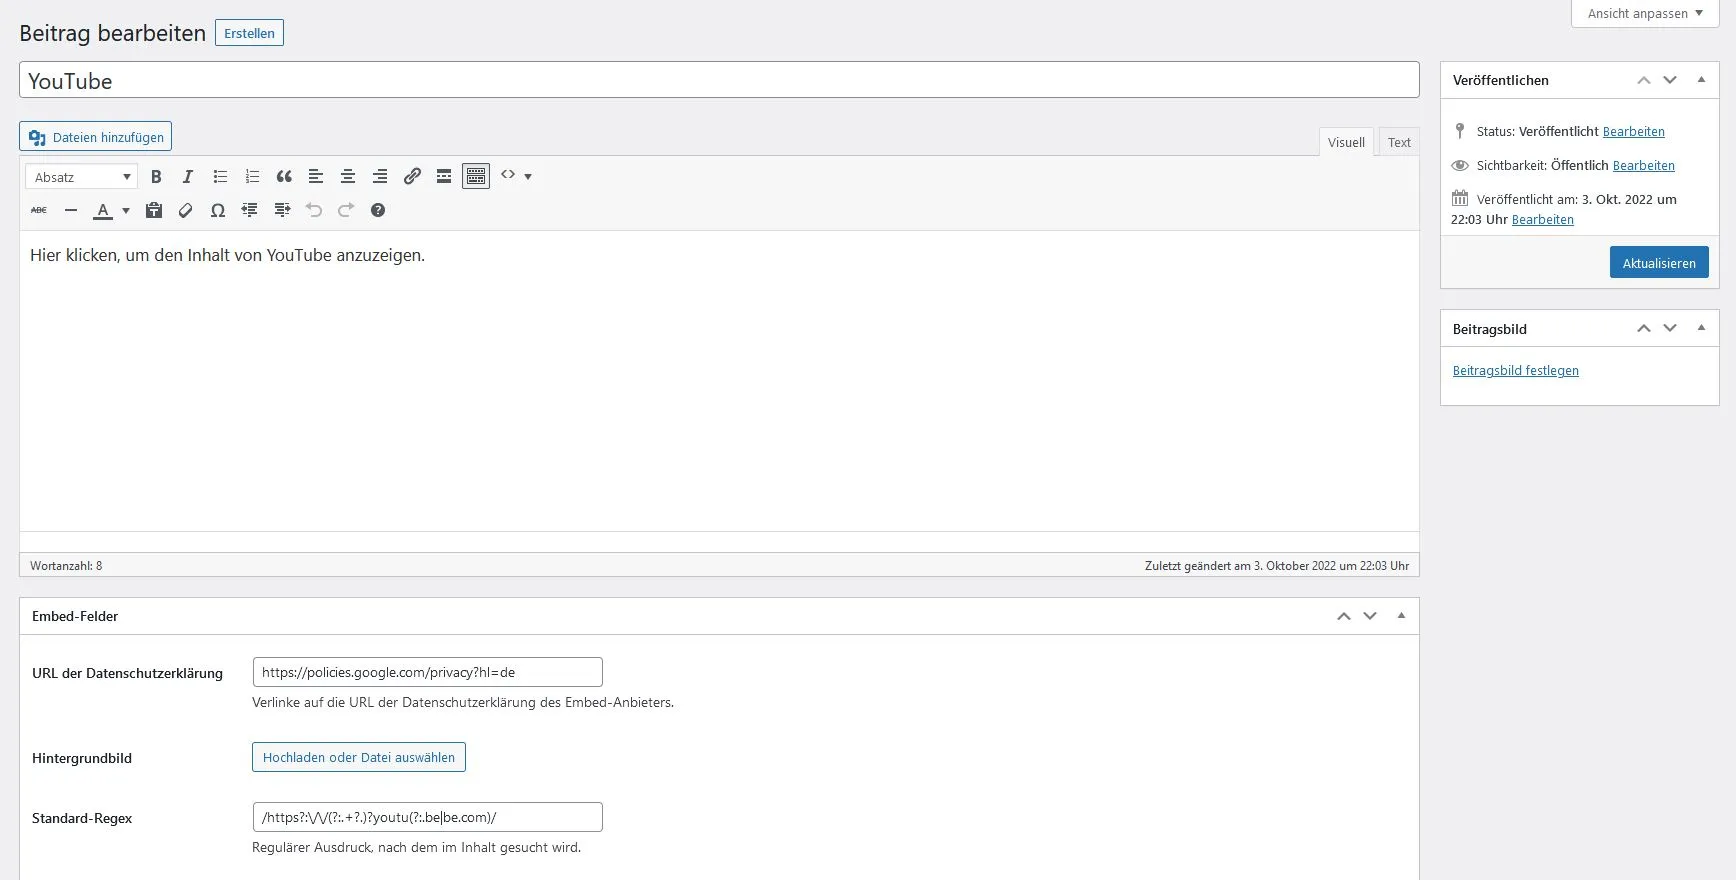The width and height of the screenshot is (1736, 880).
Task: Click the editor text about YouTube content
Action: click(x=227, y=255)
